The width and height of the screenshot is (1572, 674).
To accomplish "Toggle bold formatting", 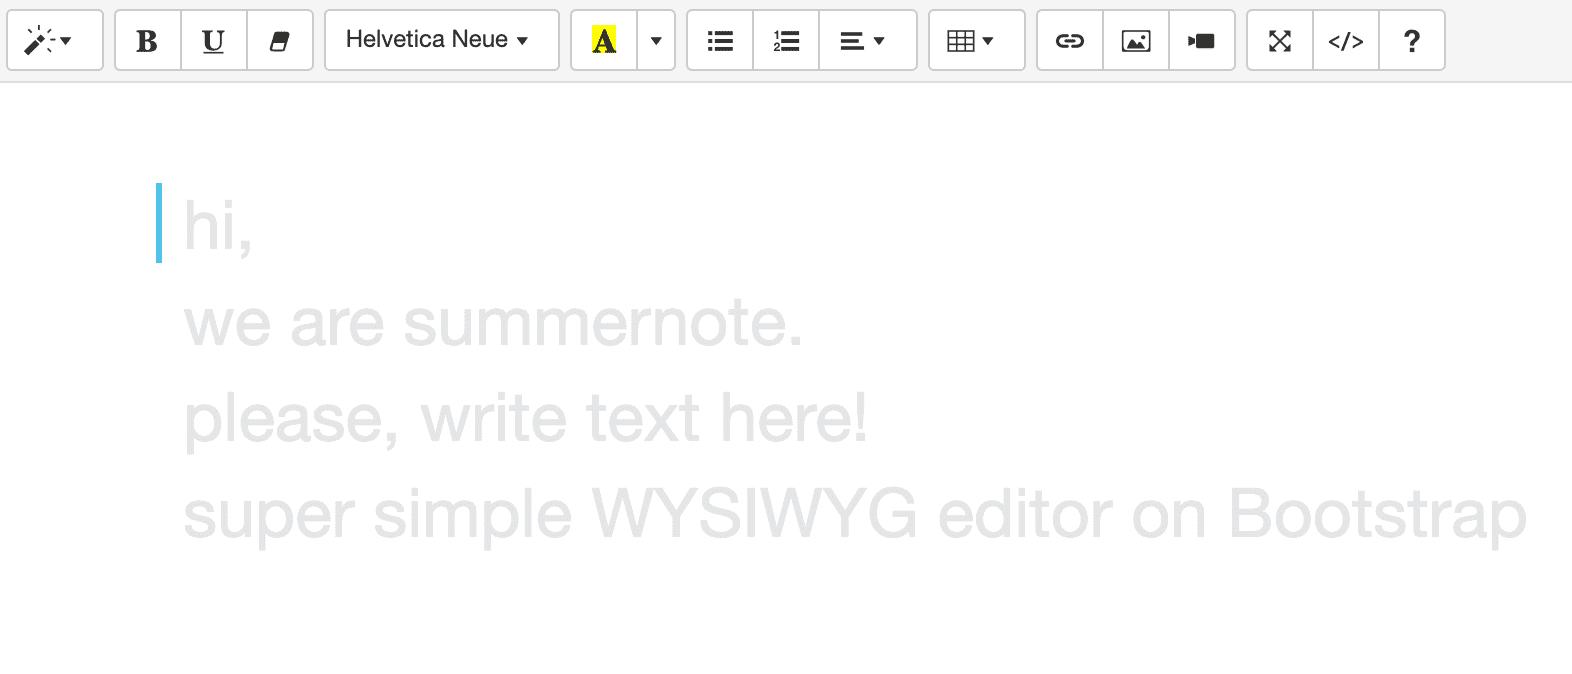I will point(148,40).
